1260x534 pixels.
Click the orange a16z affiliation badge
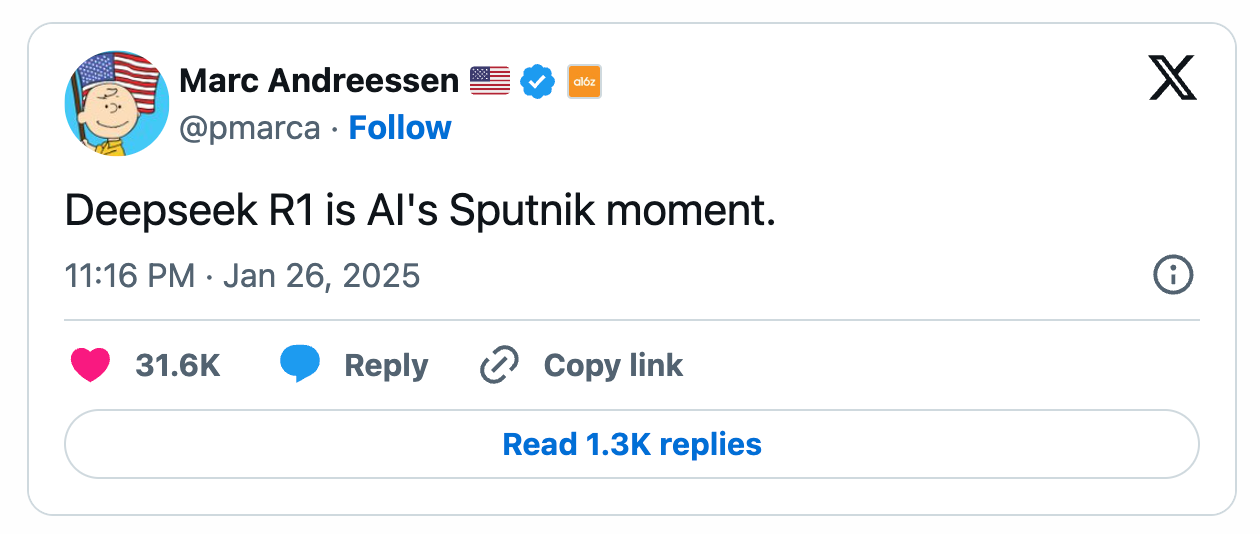pos(584,81)
